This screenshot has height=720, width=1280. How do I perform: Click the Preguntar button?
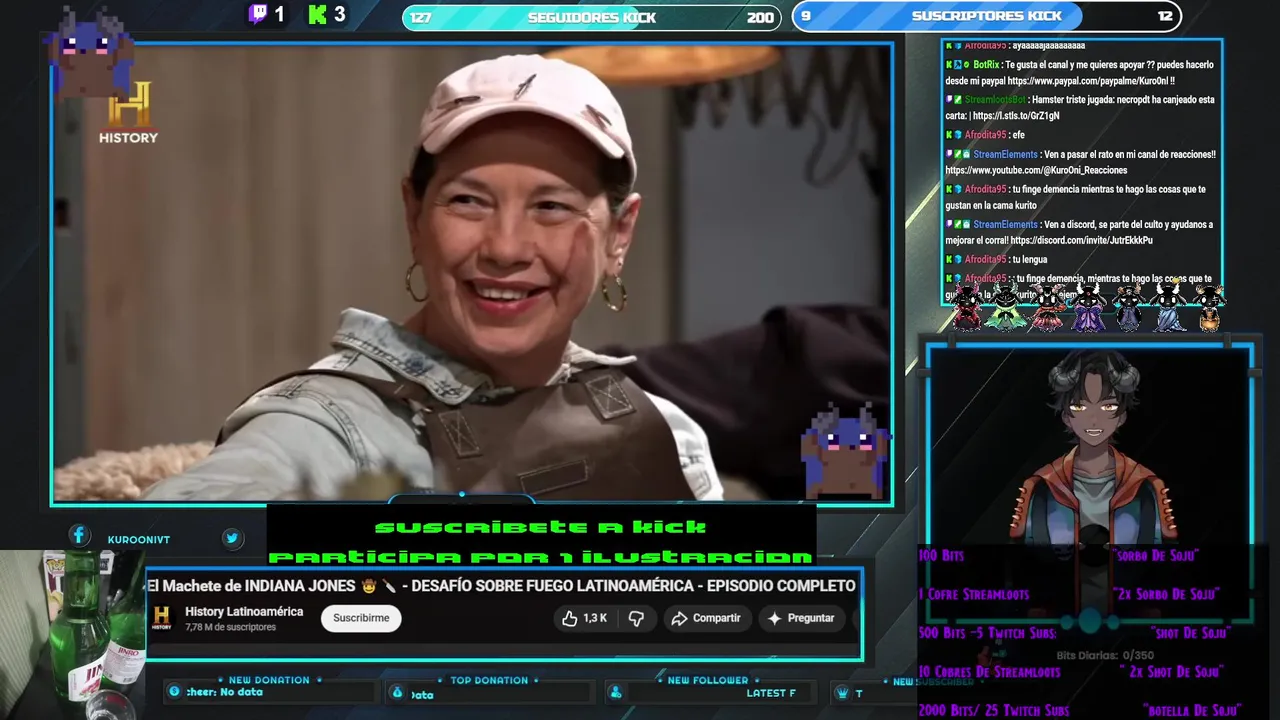click(801, 618)
